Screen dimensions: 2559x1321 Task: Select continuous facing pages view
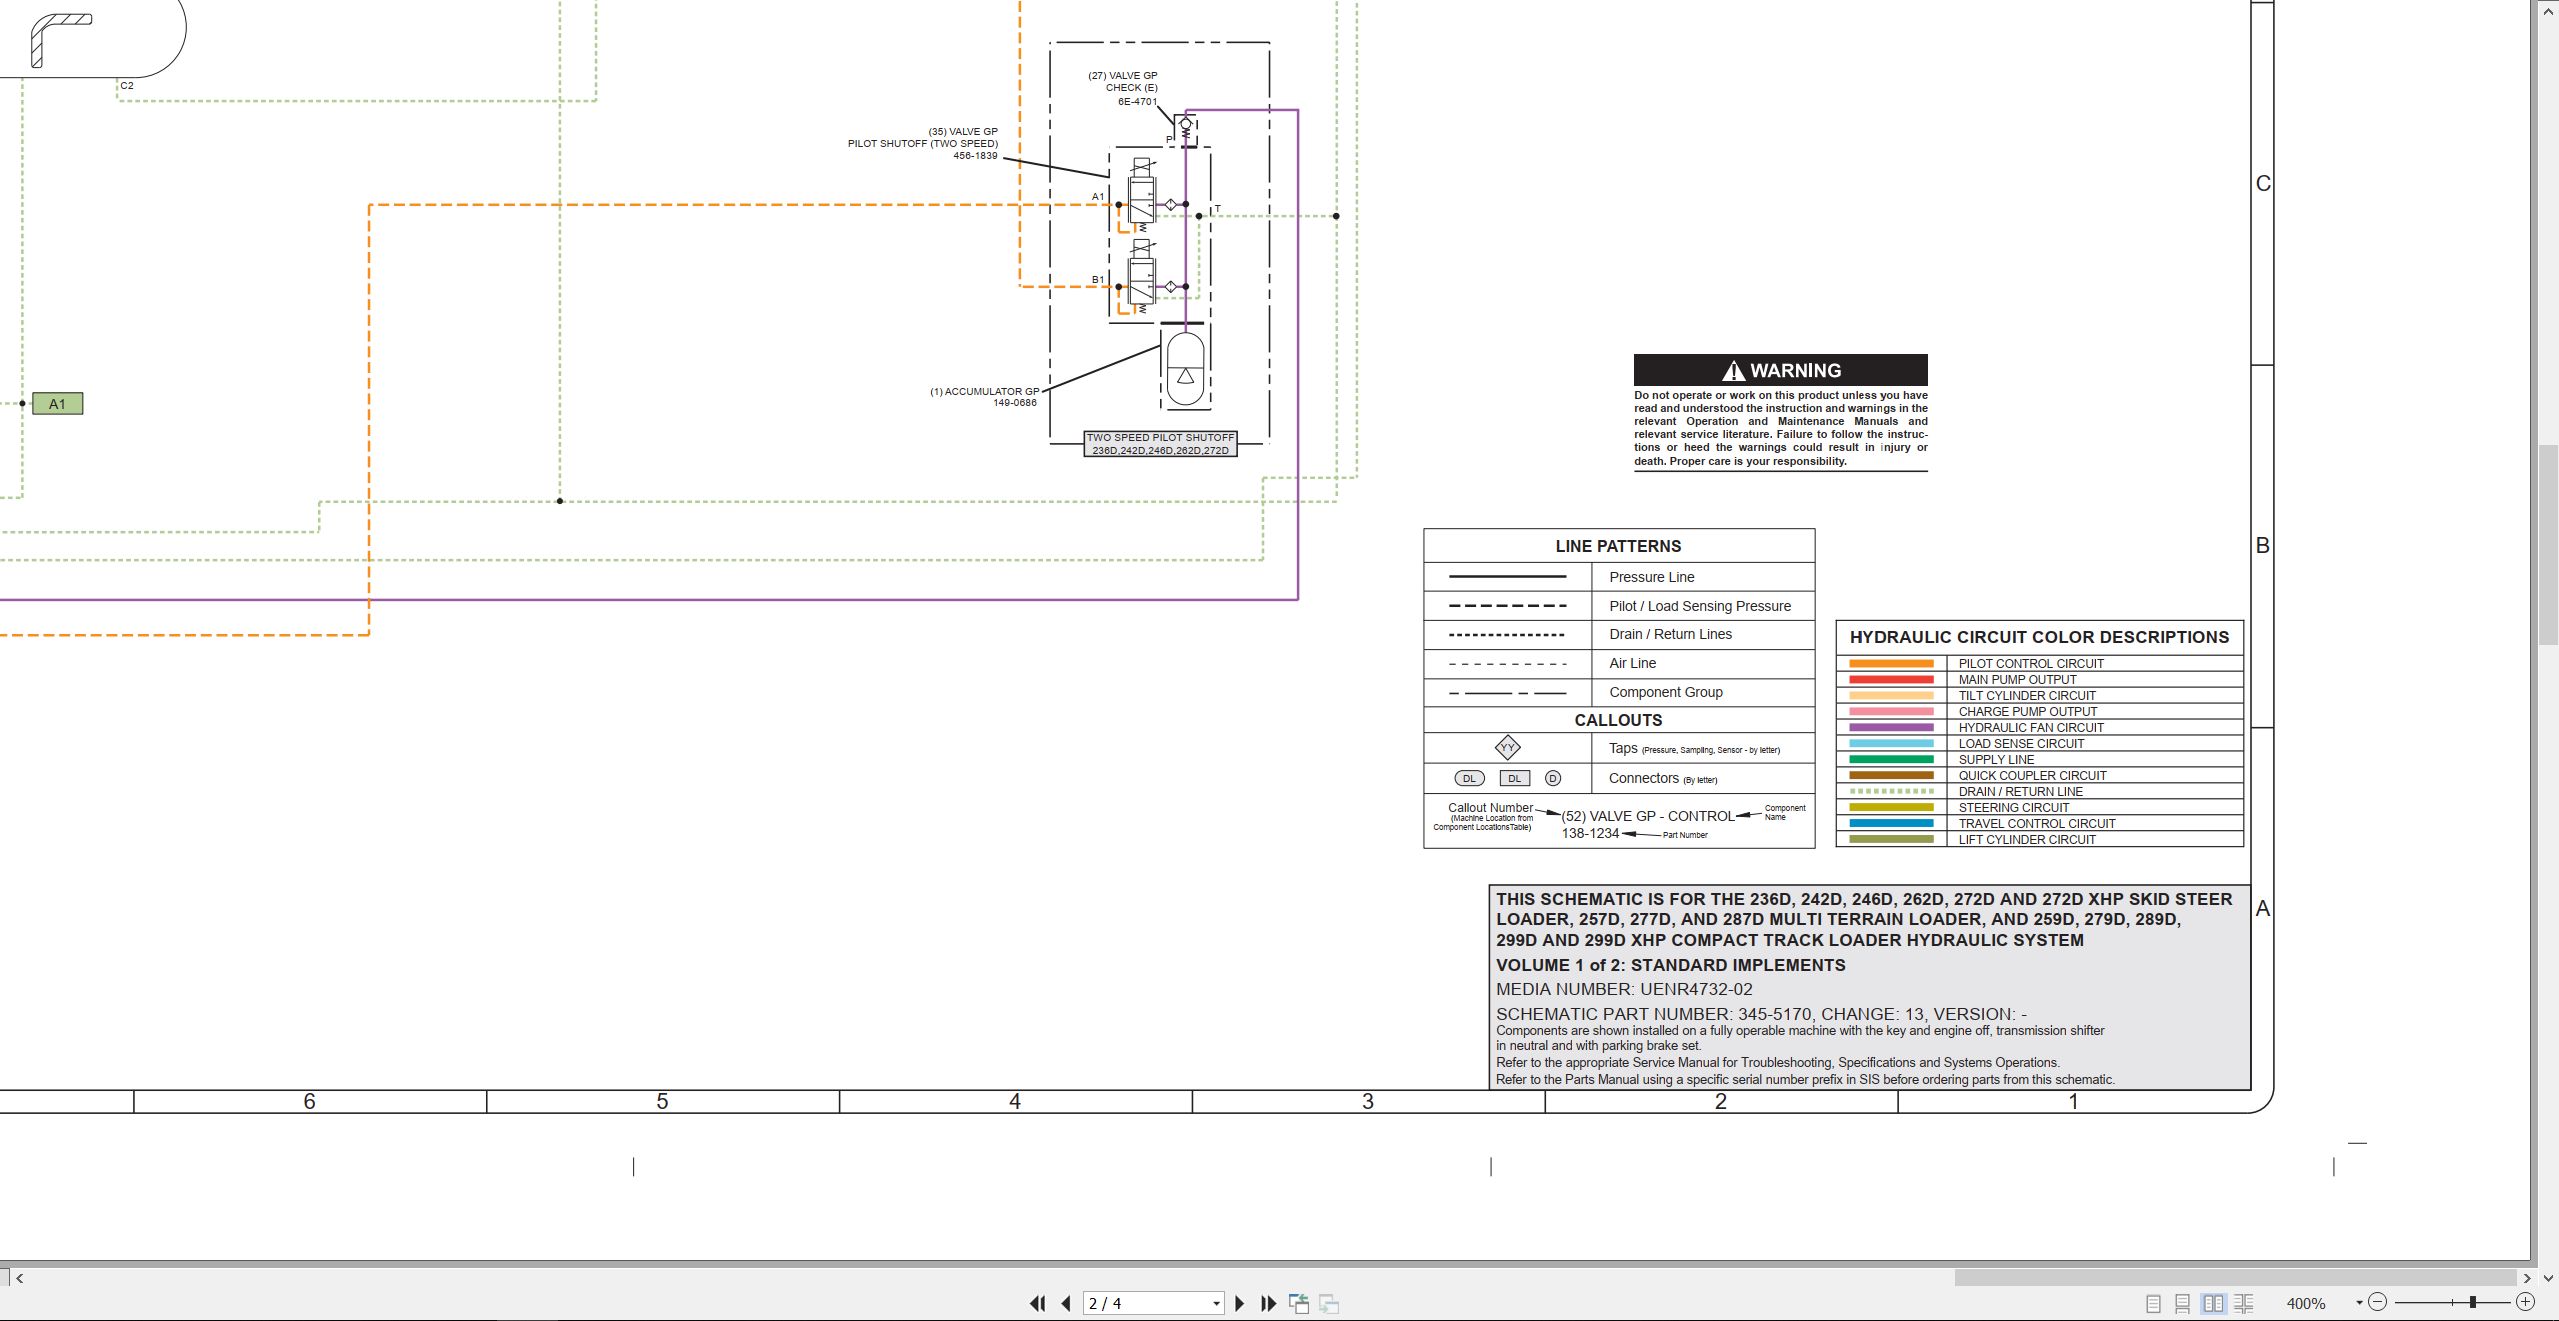pyautogui.click(x=2243, y=1303)
